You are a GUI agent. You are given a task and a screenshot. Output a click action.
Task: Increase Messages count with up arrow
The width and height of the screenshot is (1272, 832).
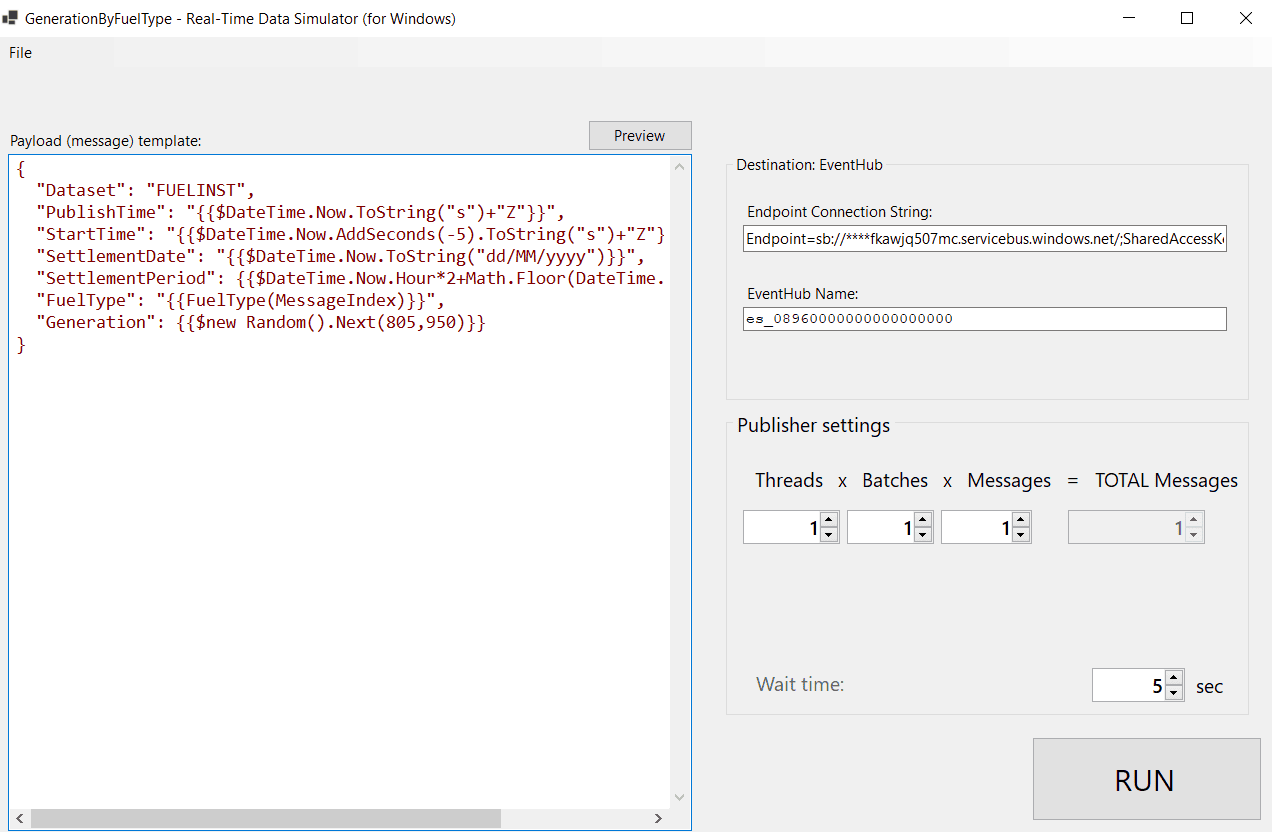pyautogui.click(x=1020, y=519)
